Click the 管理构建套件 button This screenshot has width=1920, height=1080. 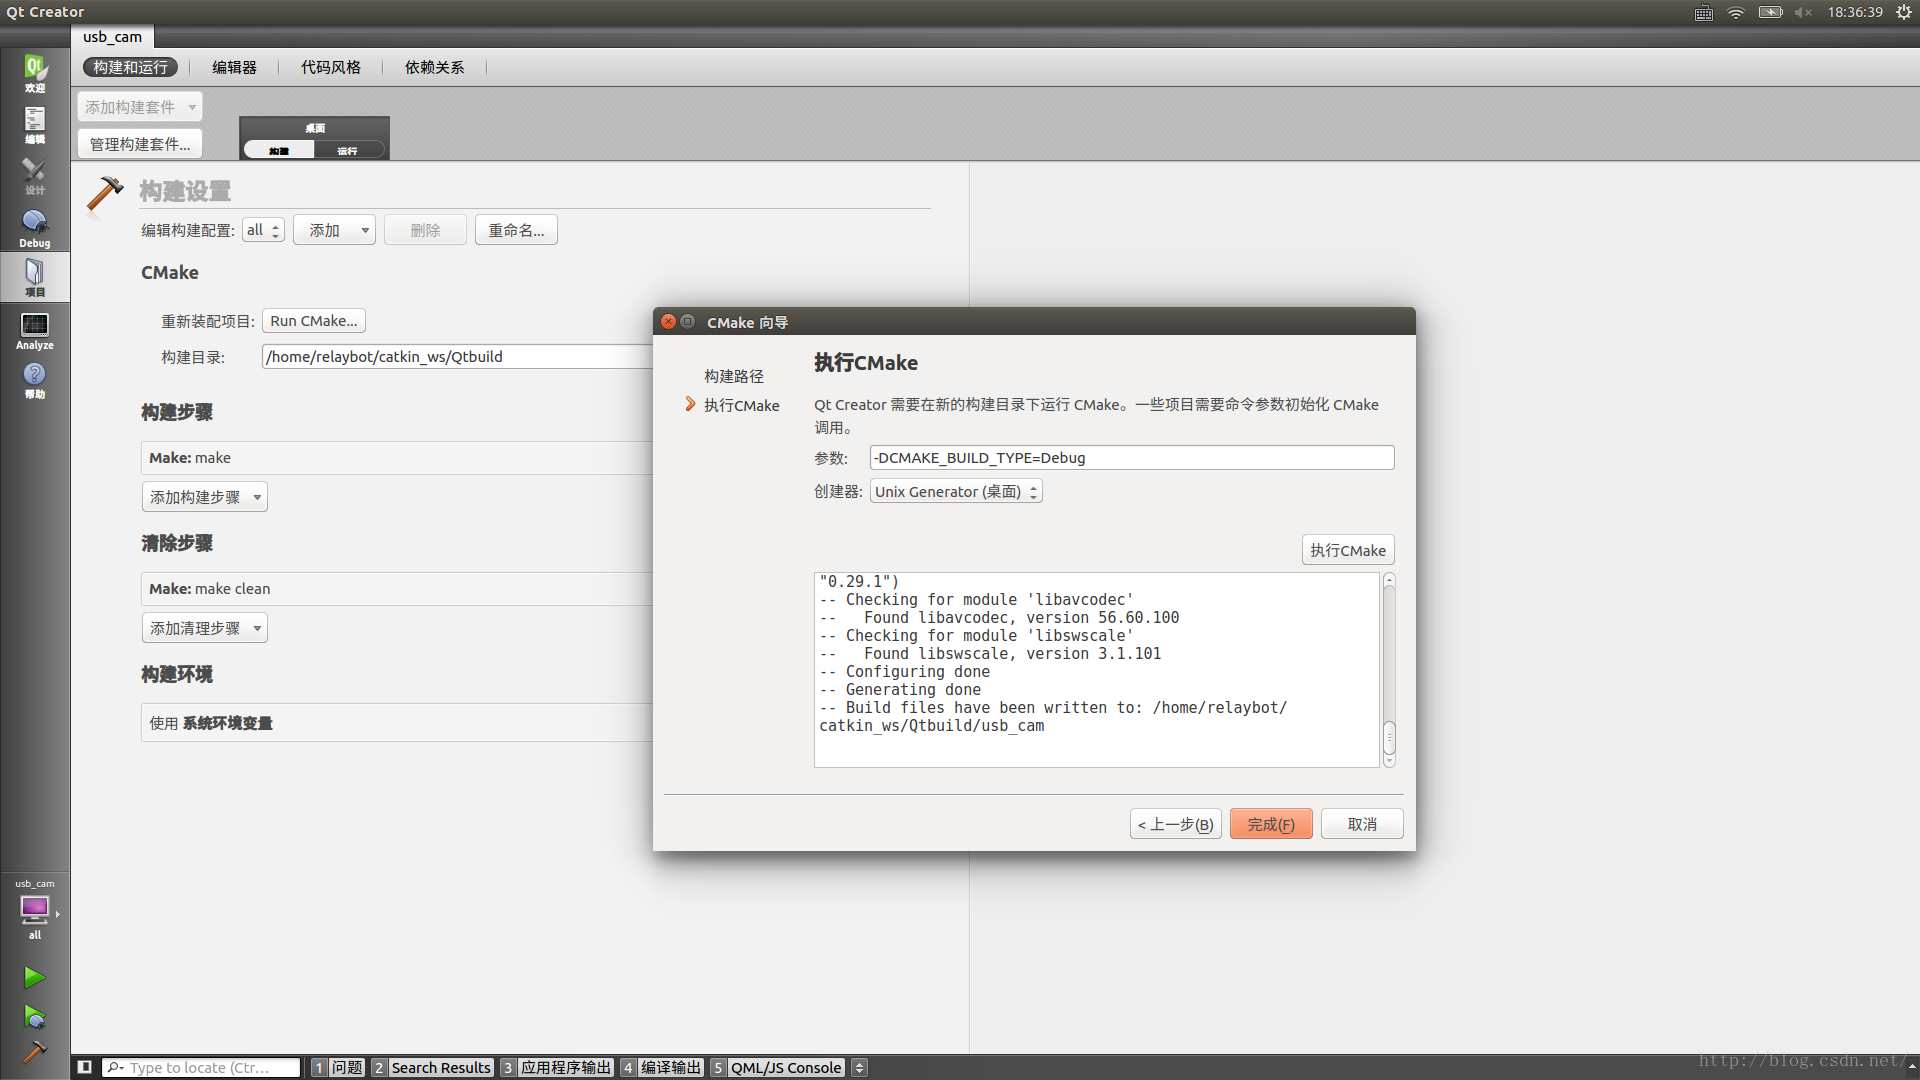140,144
